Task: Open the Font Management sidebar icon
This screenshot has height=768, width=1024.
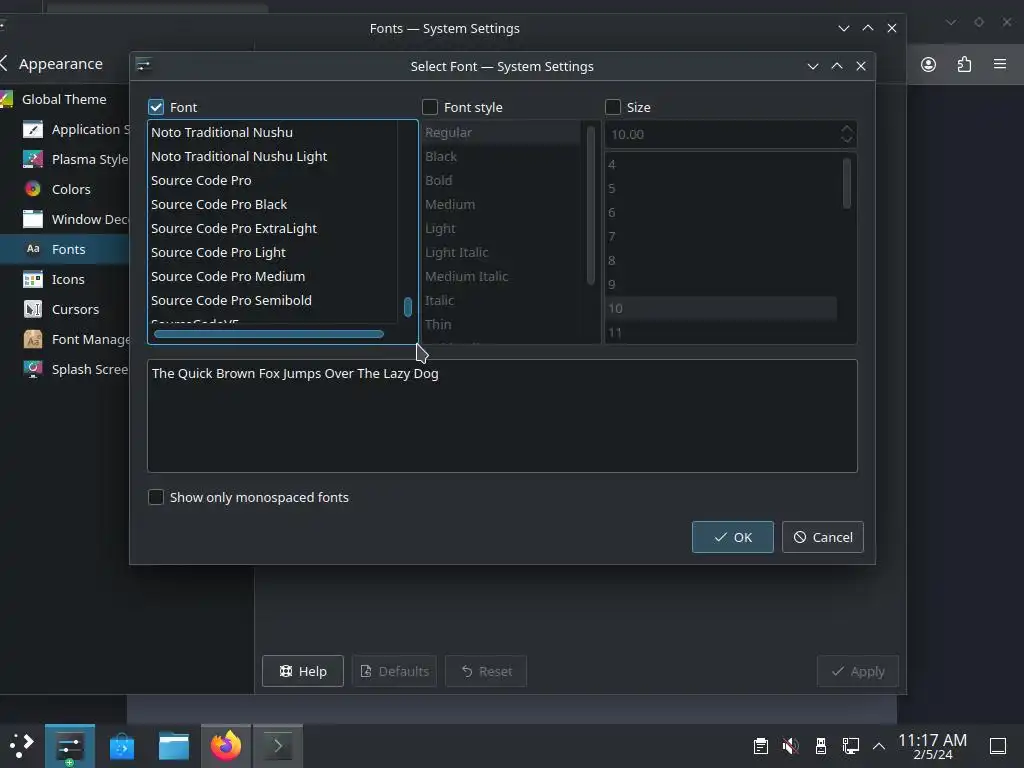Action: (x=33, y=340)
